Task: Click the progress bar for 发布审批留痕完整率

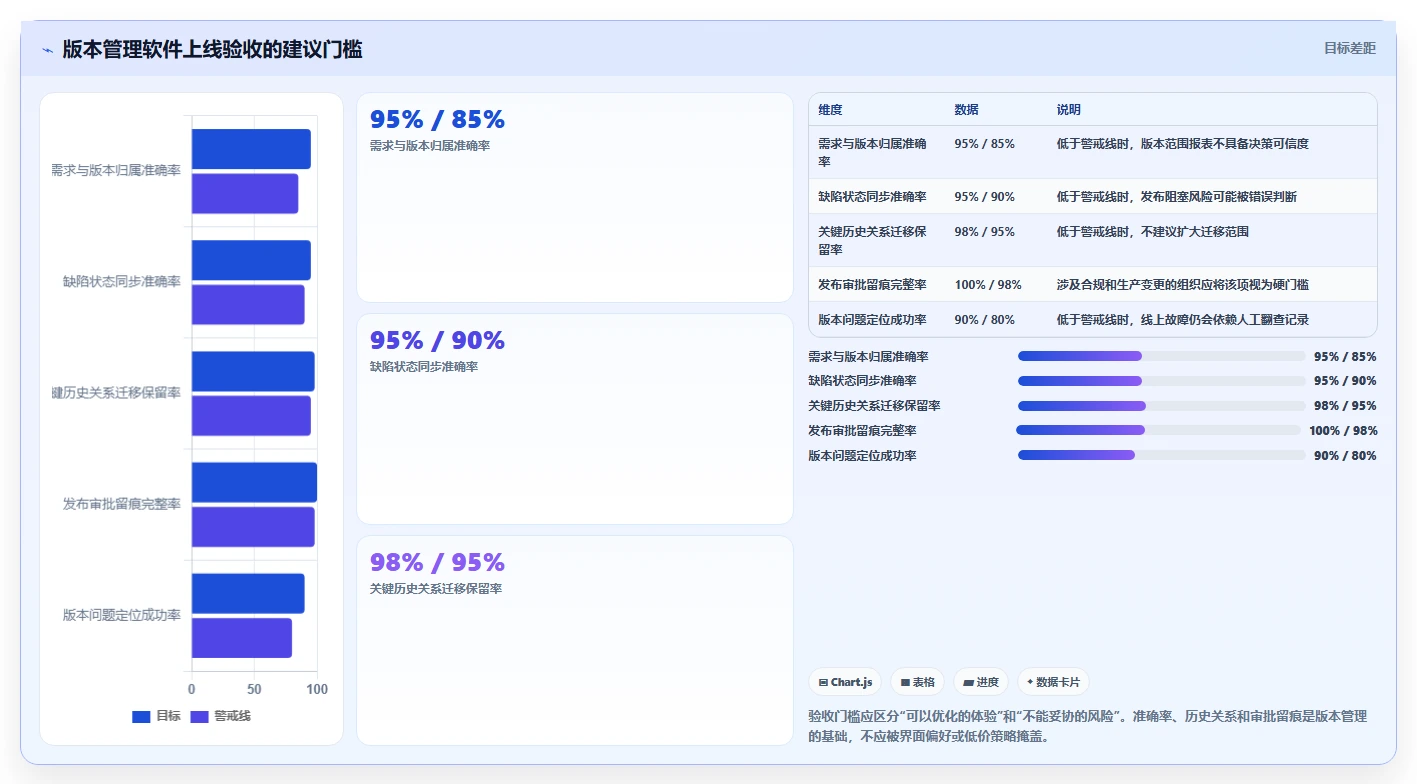Action: 1158,430
